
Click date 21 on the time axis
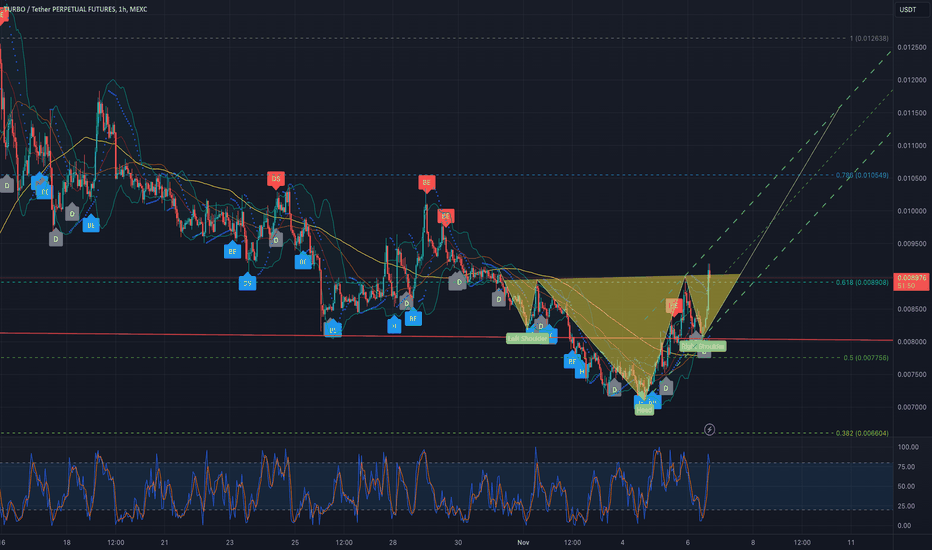coord(165,542)
